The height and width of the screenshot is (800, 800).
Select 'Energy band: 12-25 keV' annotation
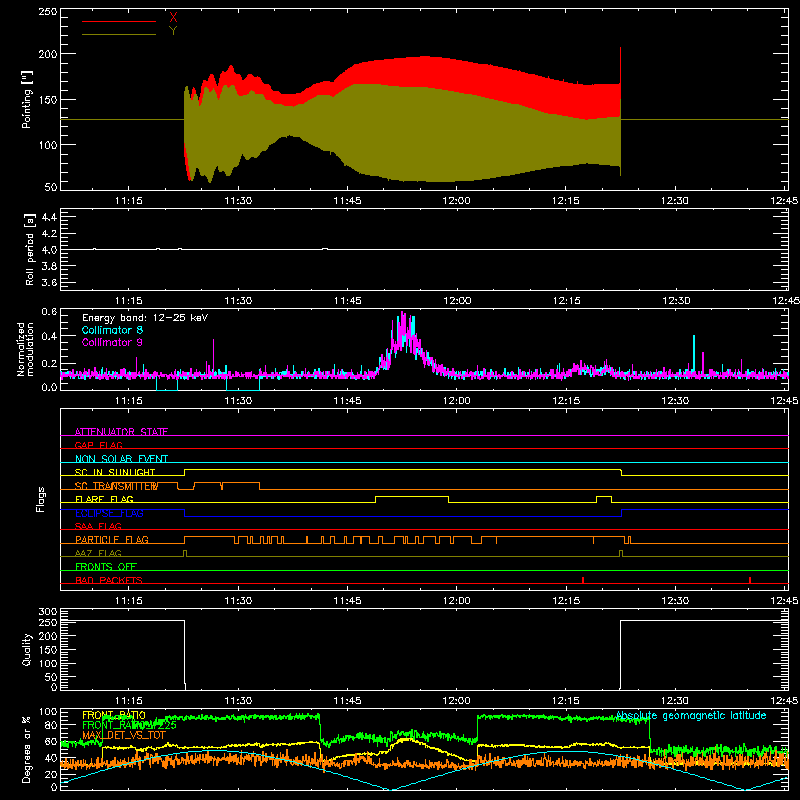145,318
